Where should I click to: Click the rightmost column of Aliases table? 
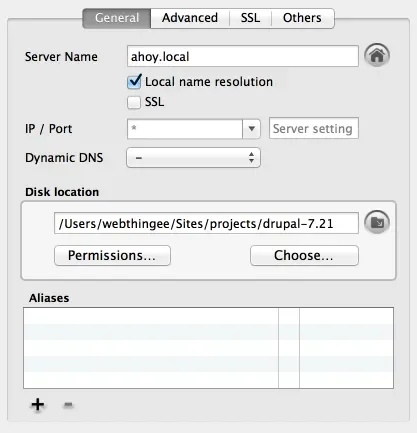pyautogui.click(x=346, y=348)
